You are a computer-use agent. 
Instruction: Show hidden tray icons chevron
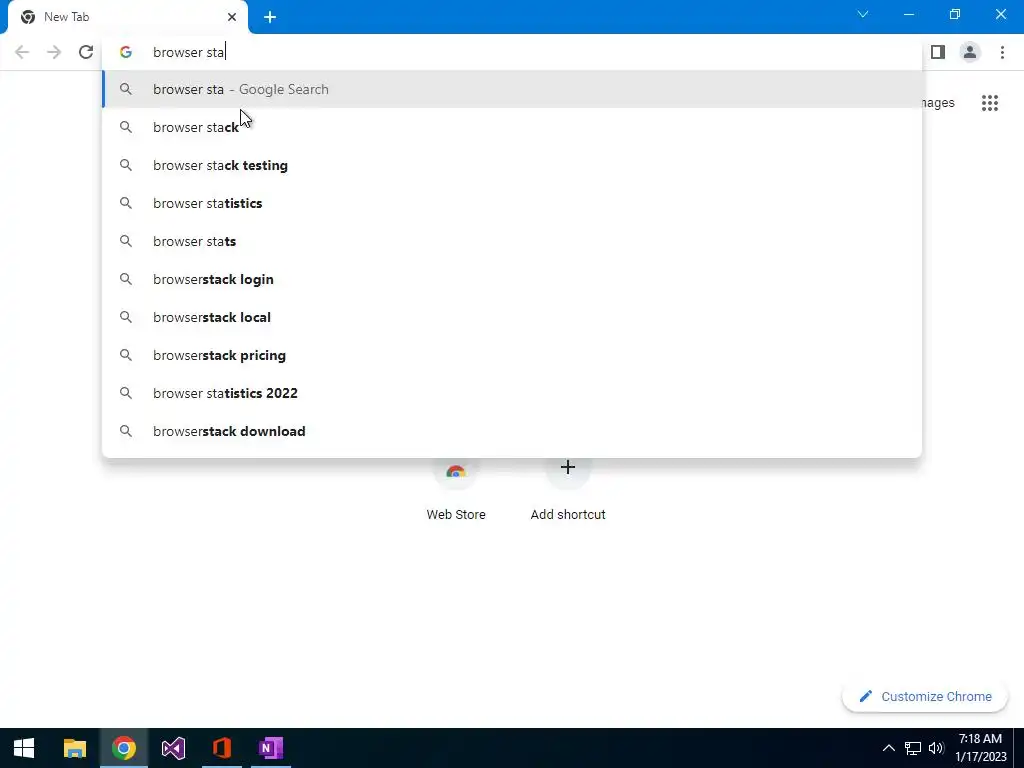point(888,748)
